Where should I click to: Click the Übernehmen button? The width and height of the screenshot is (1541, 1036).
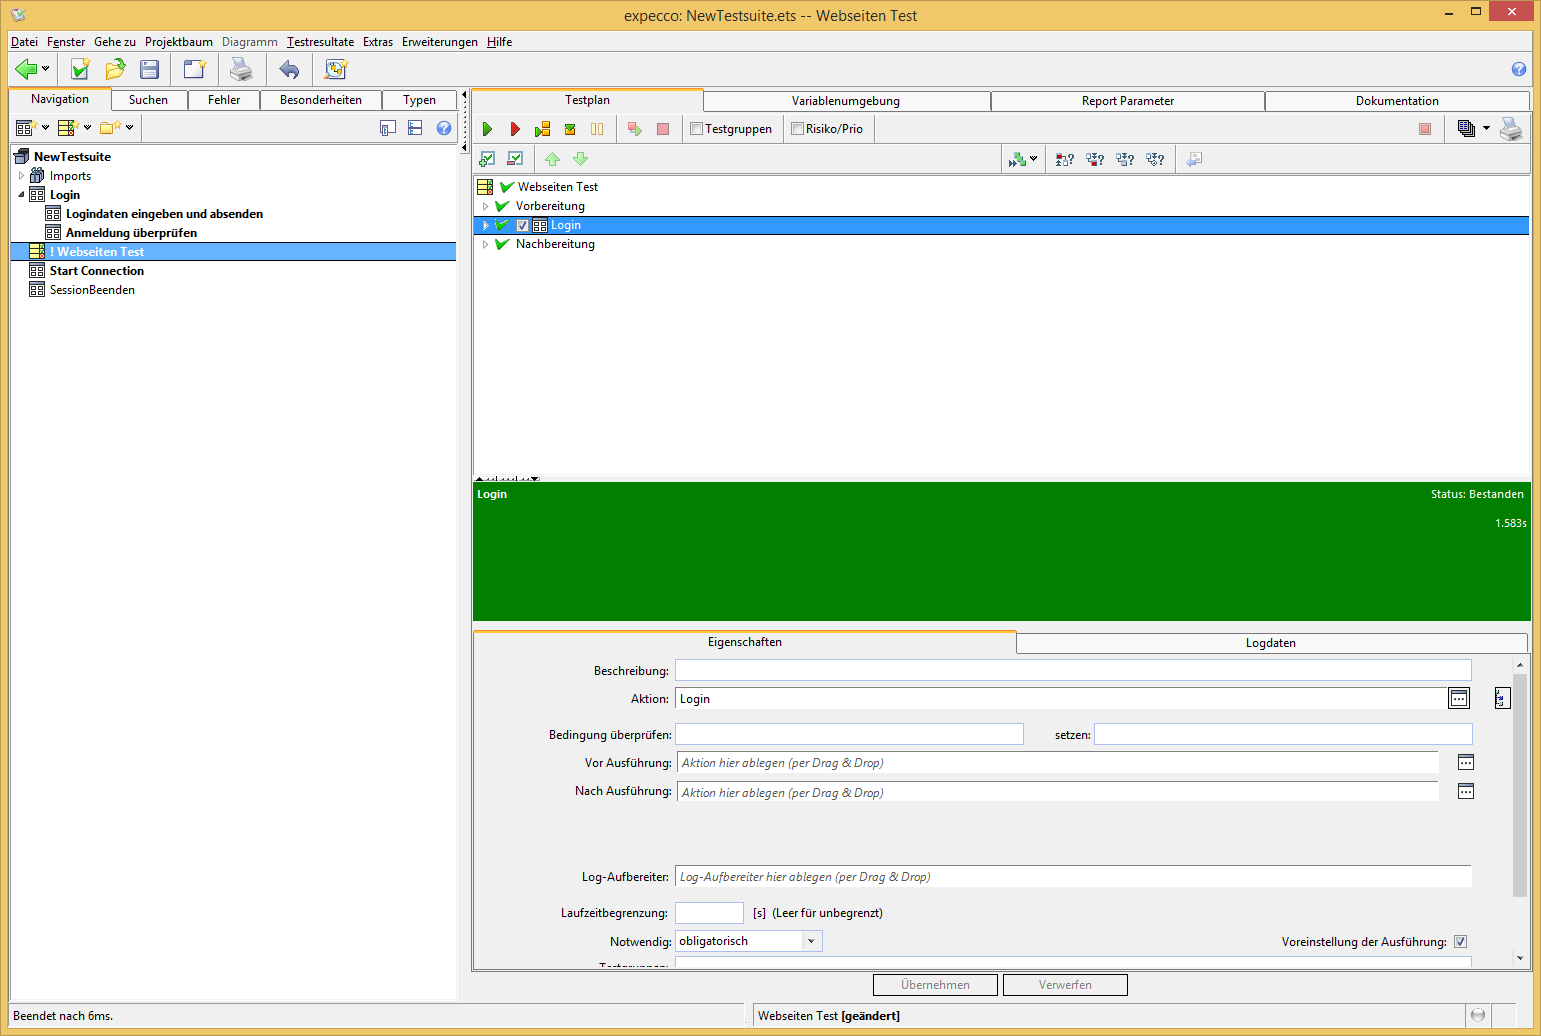coord(935,985)
